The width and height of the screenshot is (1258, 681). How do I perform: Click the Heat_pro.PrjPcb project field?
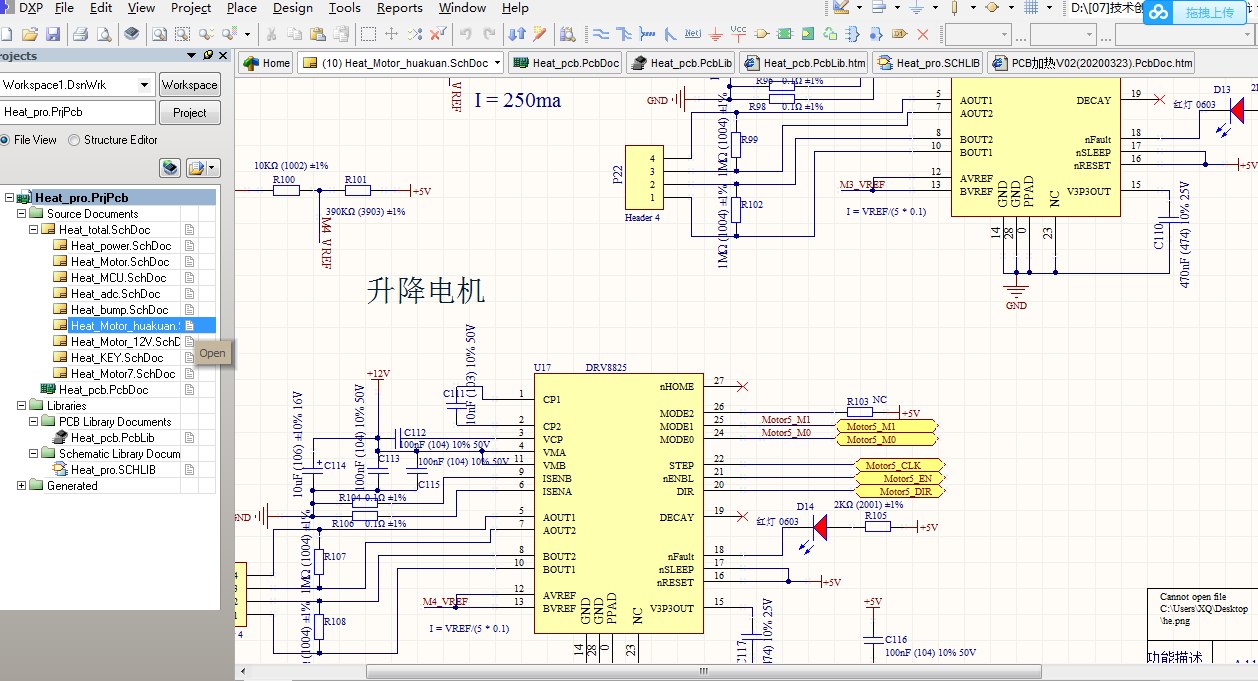[77, 112]
